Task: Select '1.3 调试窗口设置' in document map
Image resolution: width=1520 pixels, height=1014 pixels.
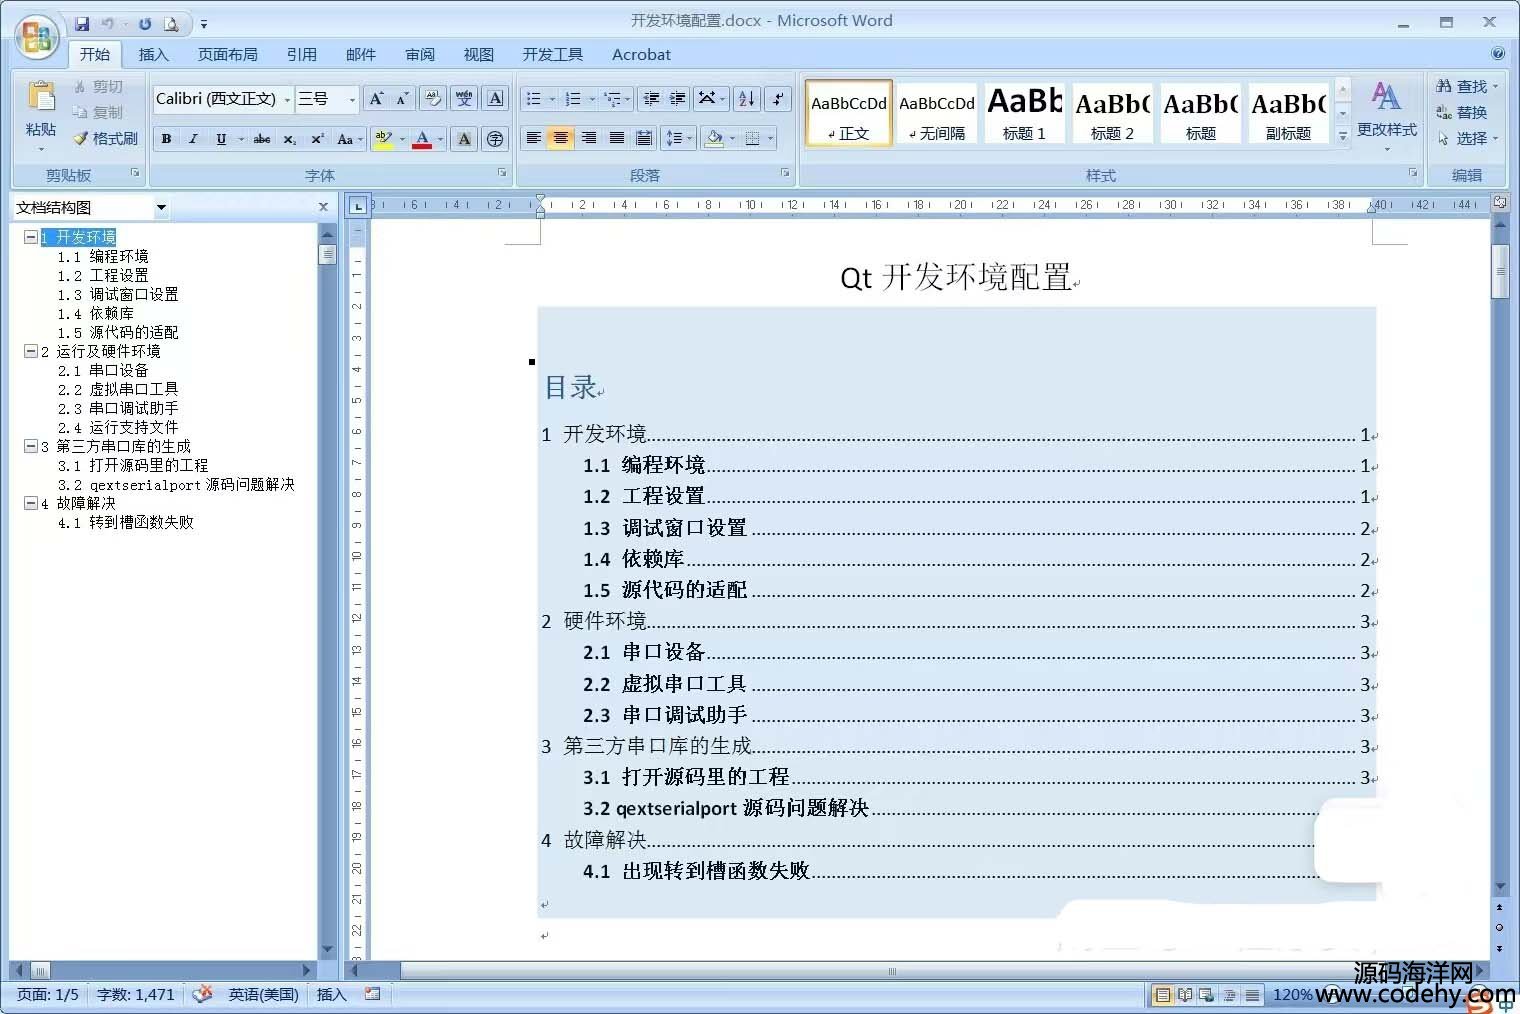Action: pos(118,294)
